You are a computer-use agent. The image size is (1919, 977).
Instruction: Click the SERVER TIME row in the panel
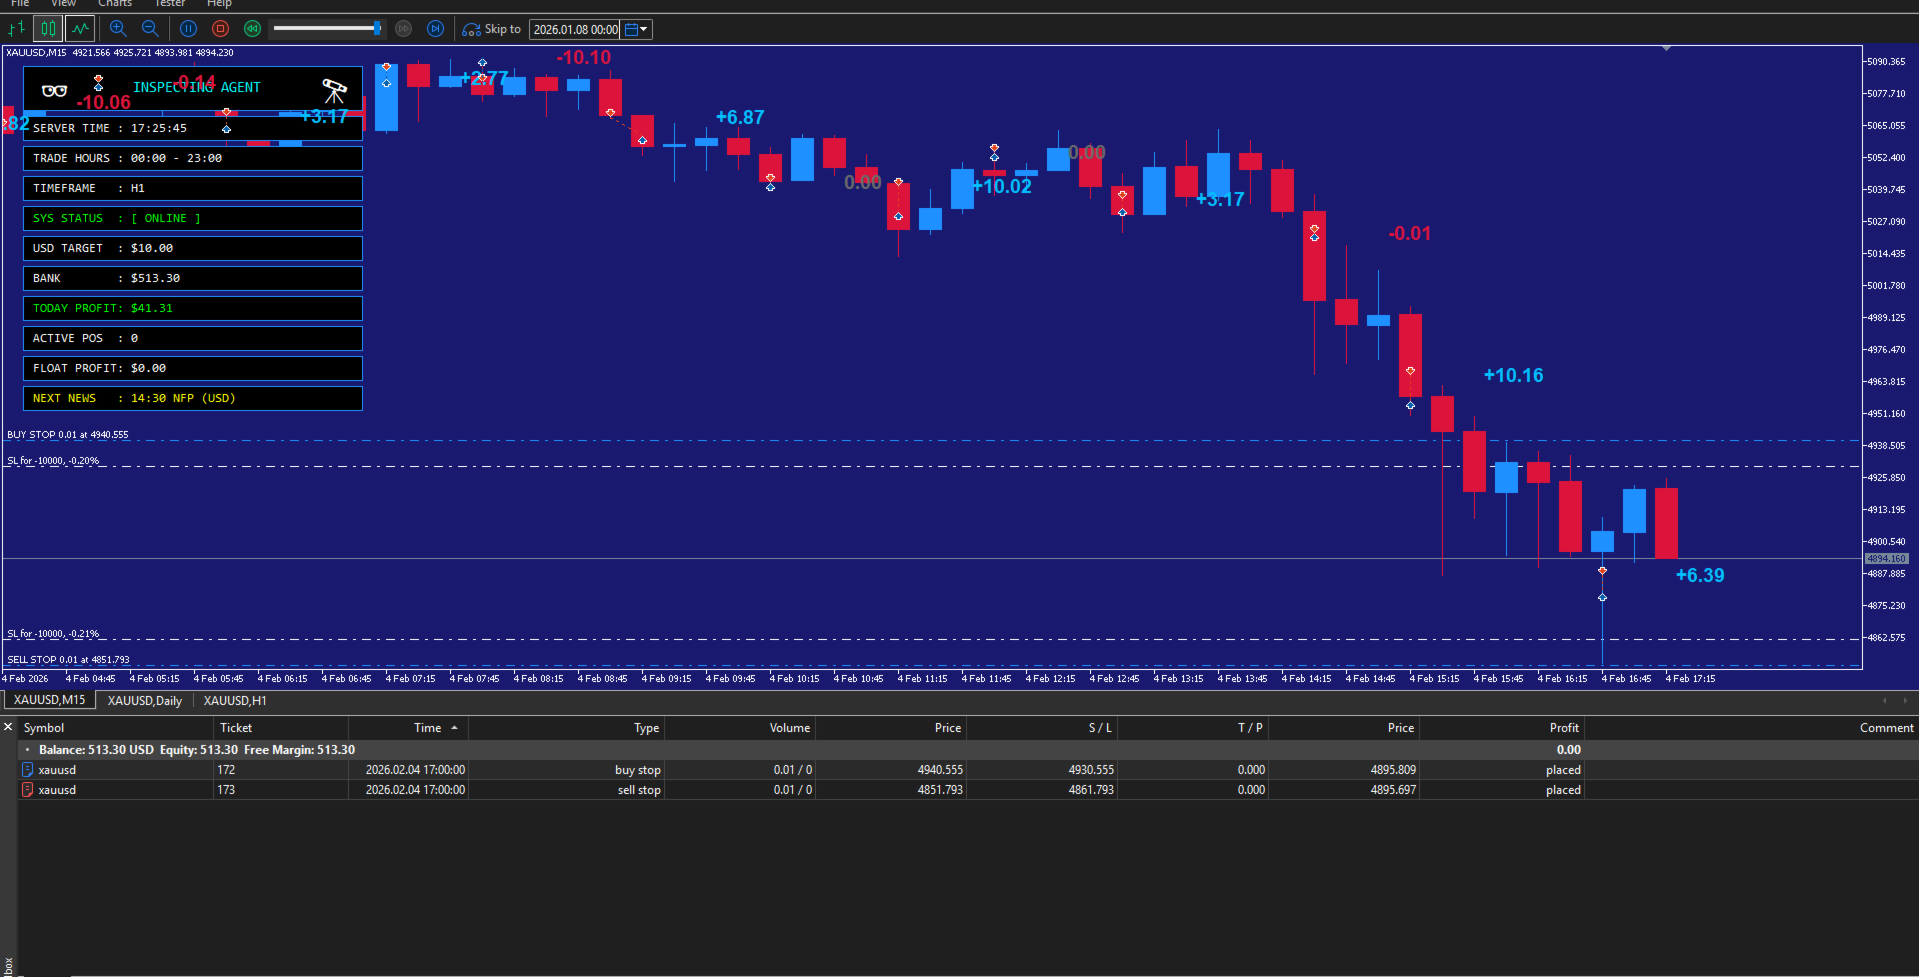pos(193,128)
